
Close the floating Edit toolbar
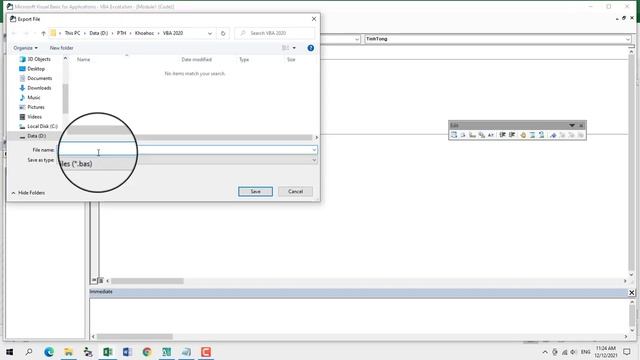[x=581, y=125]
